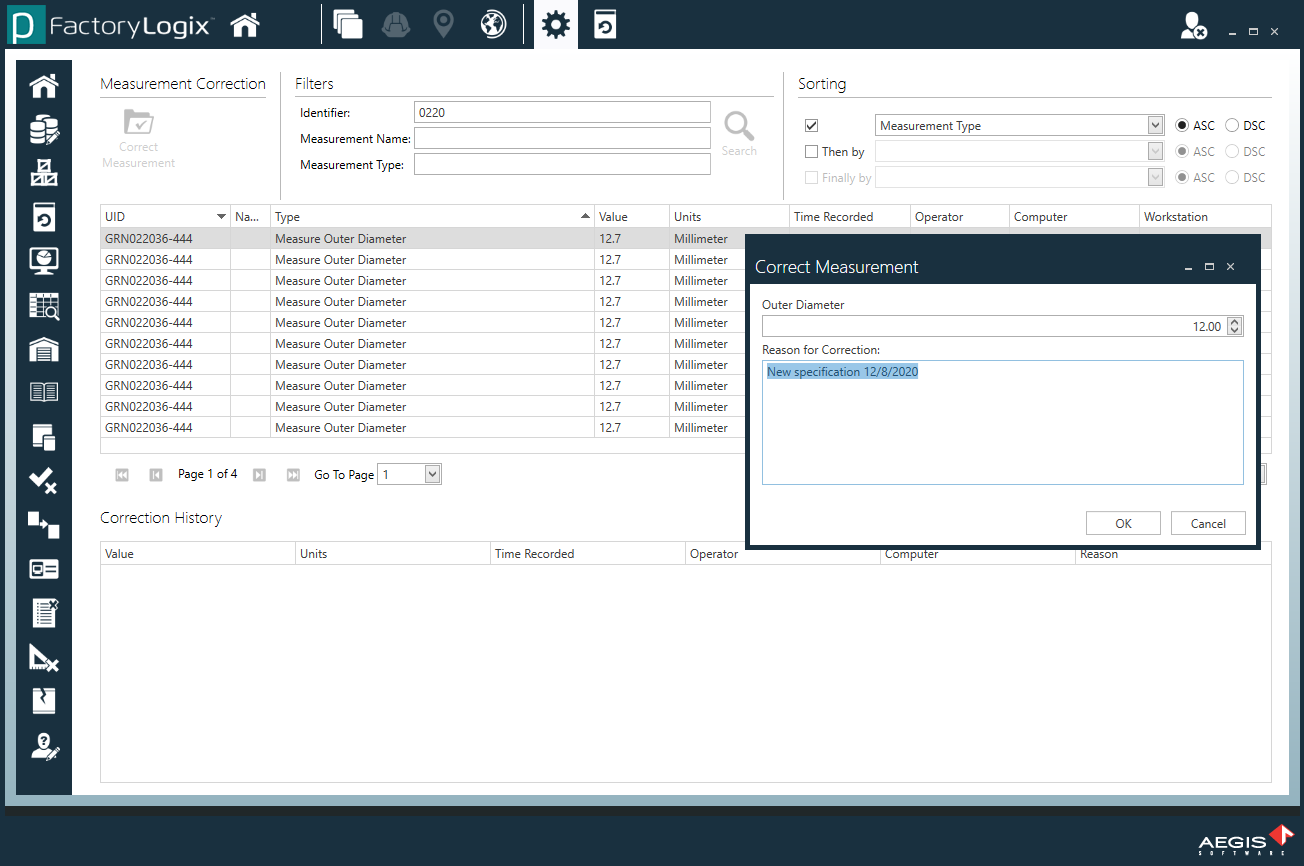Expand the Go To Page dropdown

432,475
